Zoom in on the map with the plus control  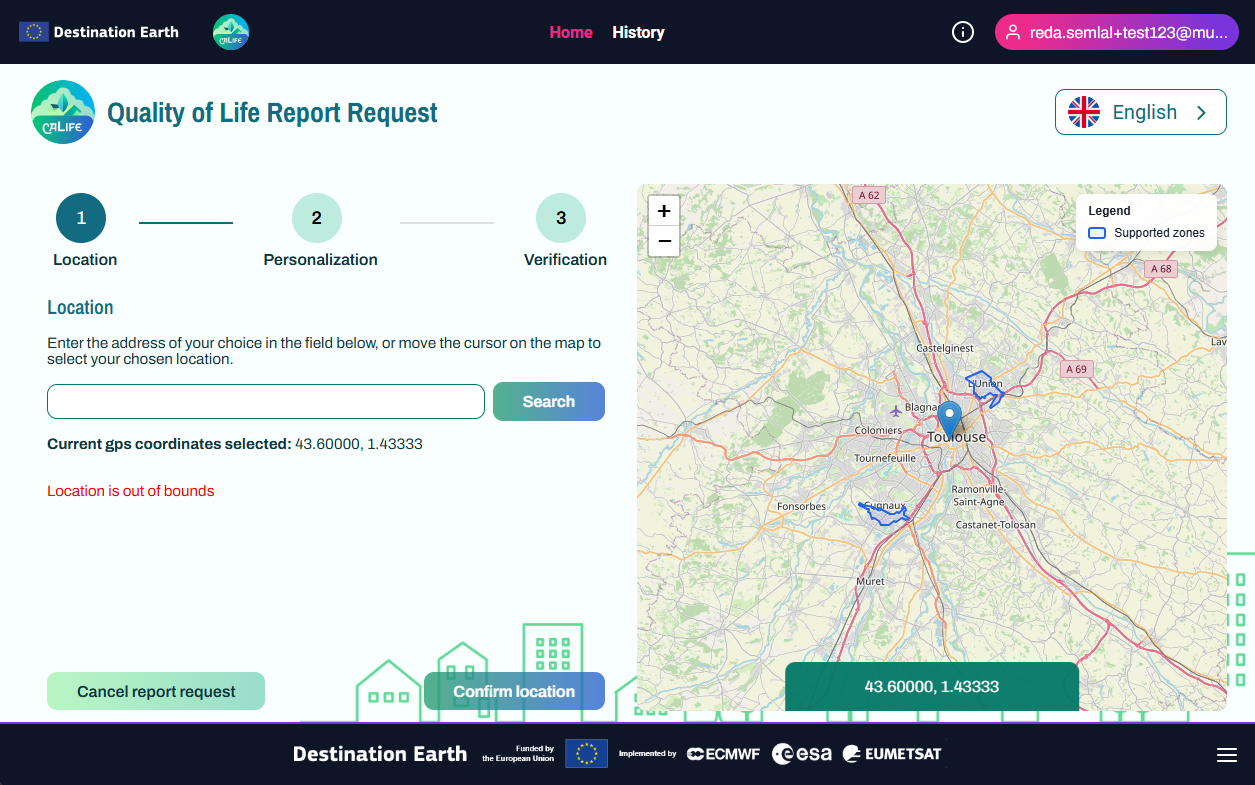pyautogui.click(x=663, y=211)
